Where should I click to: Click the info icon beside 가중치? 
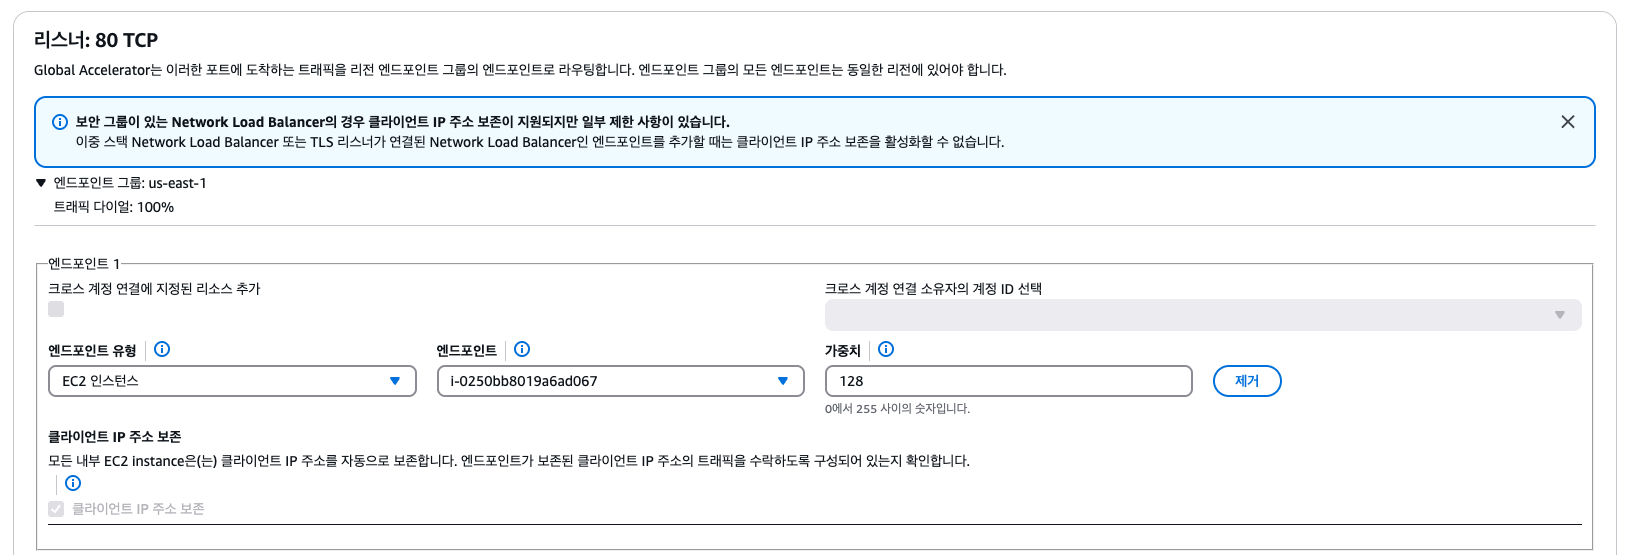coord(886,349)
